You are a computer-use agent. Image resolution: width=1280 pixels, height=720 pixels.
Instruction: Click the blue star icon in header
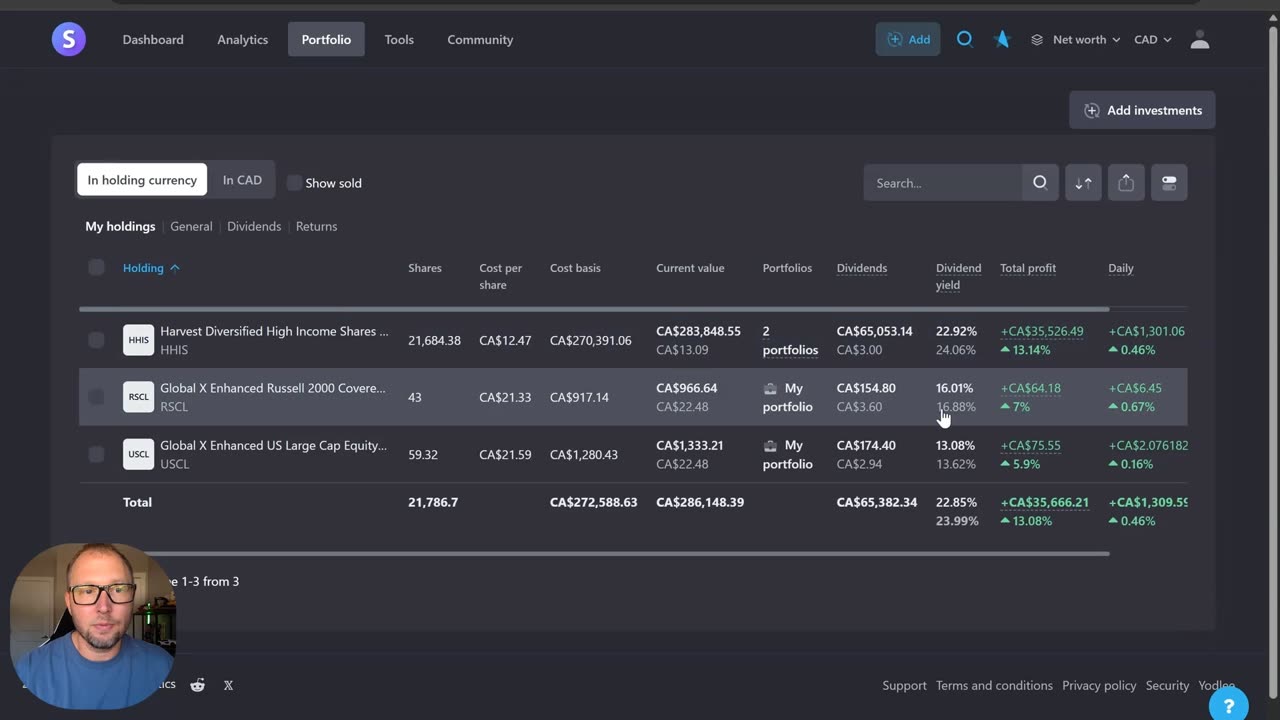tap(1002, 39)
